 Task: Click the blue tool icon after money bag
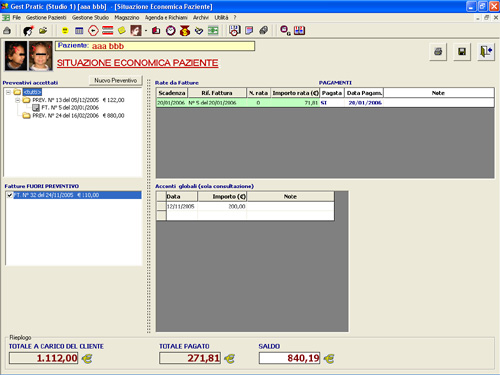pos(199,31)
